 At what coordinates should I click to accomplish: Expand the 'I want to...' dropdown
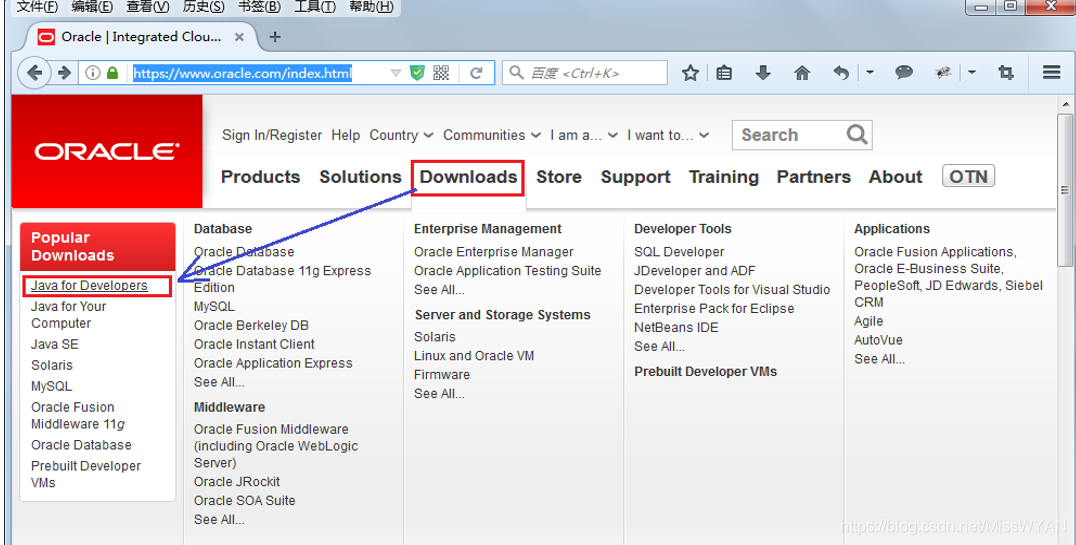click(668, 135)
